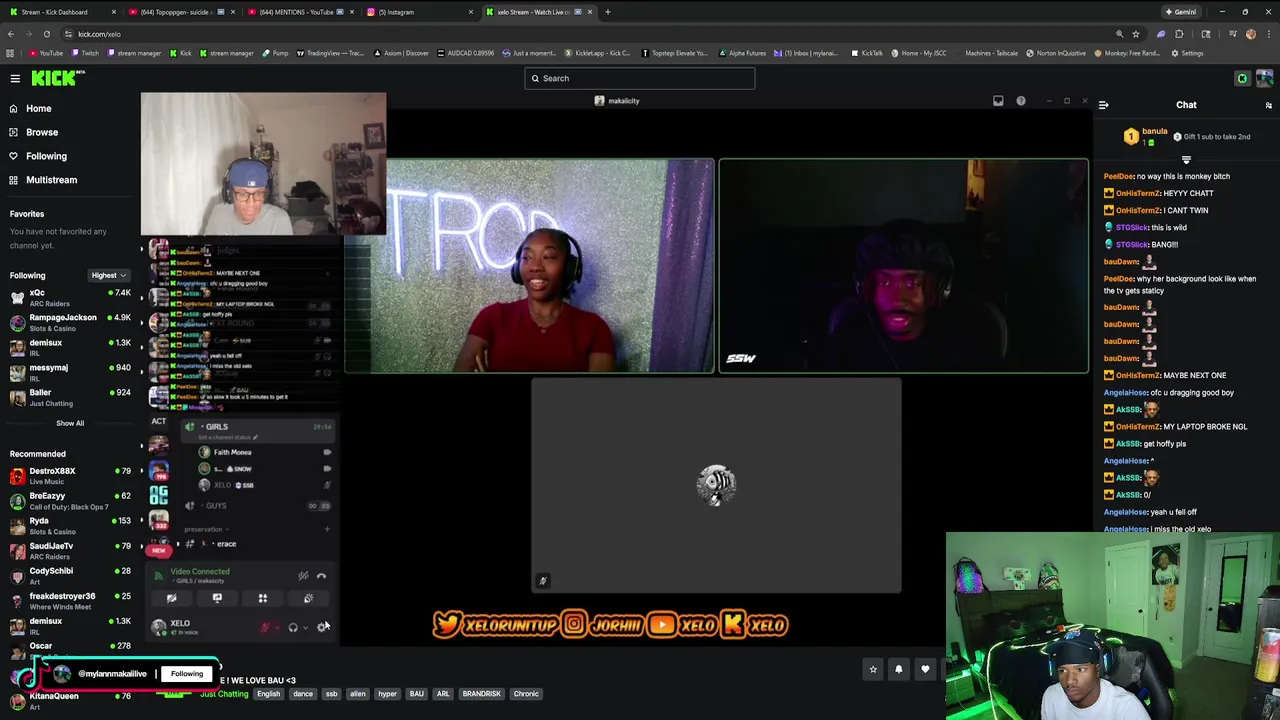This screenshot has height=720, width=1280.
Task: Click Gift 1 sub to take 2nd
Action: [x=1211, y=137]
